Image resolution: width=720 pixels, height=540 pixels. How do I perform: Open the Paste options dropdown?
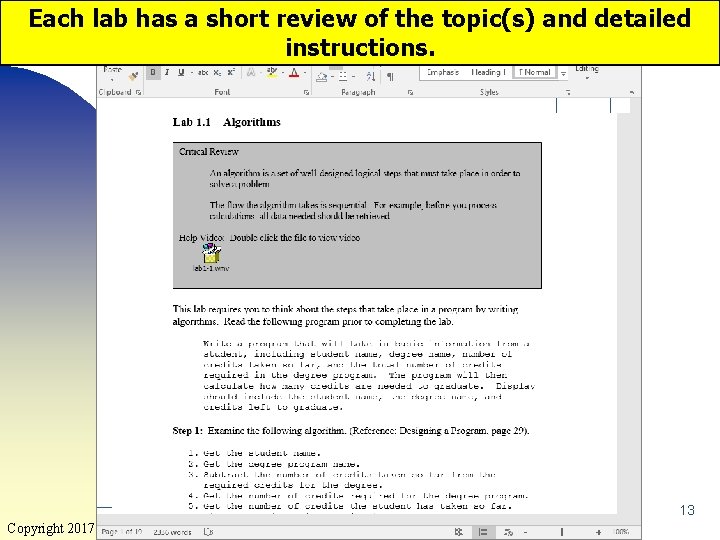click(112, 79)
